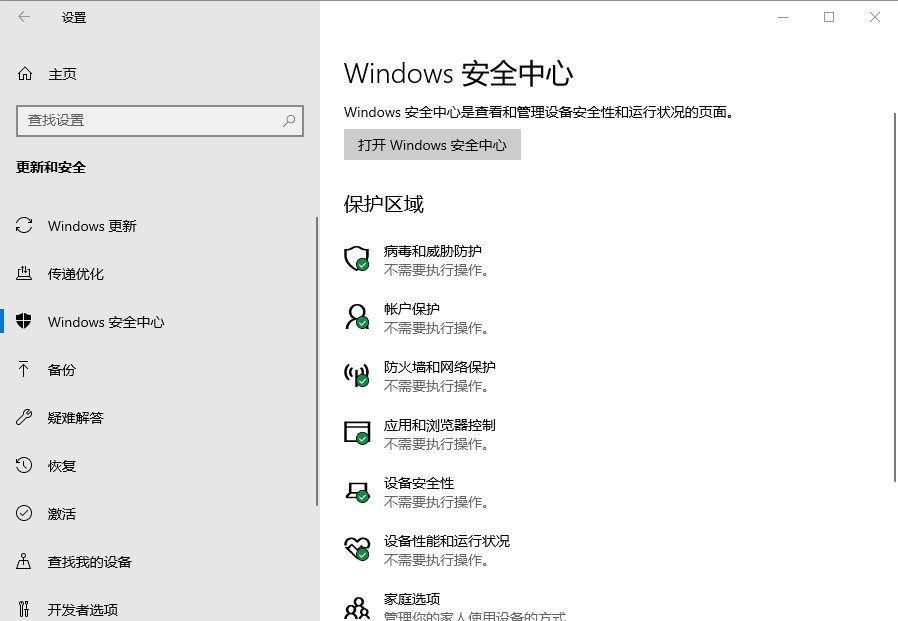Open 家庭选项 link
Viewport: 898px width, 621px height.
coord(412,599)
